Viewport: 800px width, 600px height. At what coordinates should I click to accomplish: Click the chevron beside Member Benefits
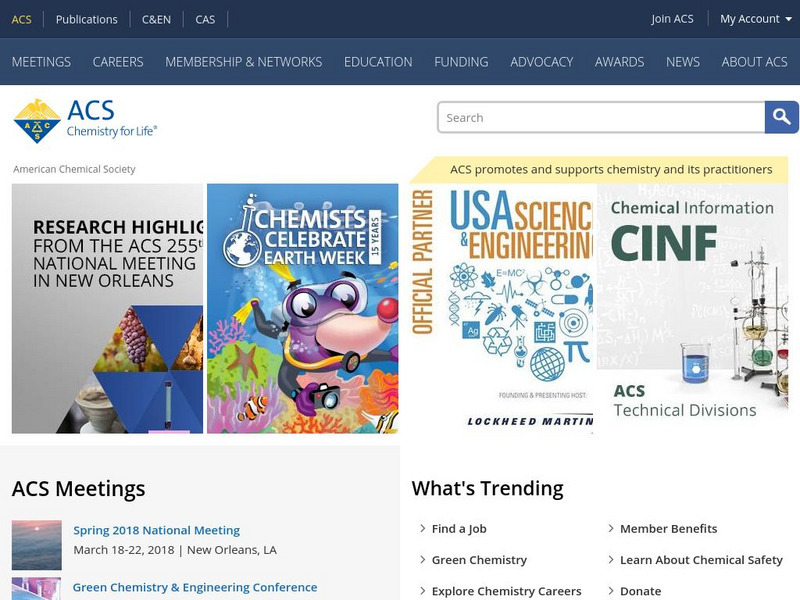(611, 528)
